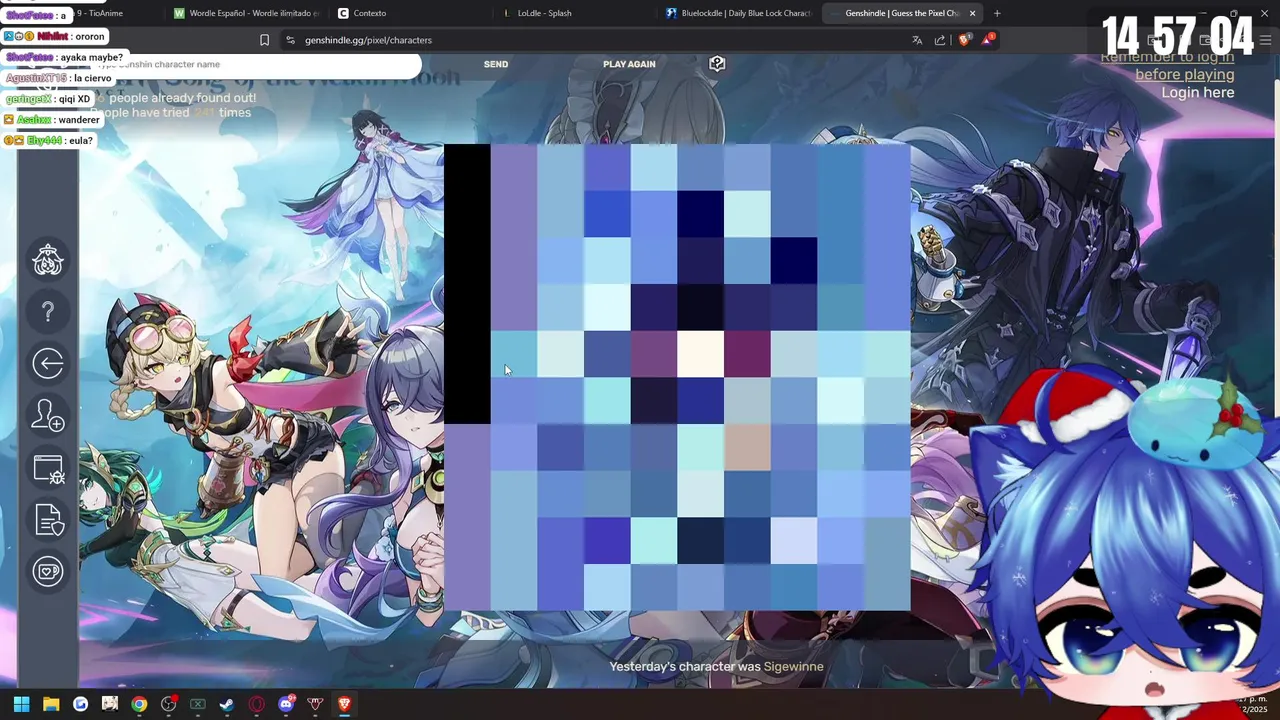1280x720 pixels.
Task: Click the Brave browser taskbar icon
Action: pyautogui.click(x=345, y=704)
